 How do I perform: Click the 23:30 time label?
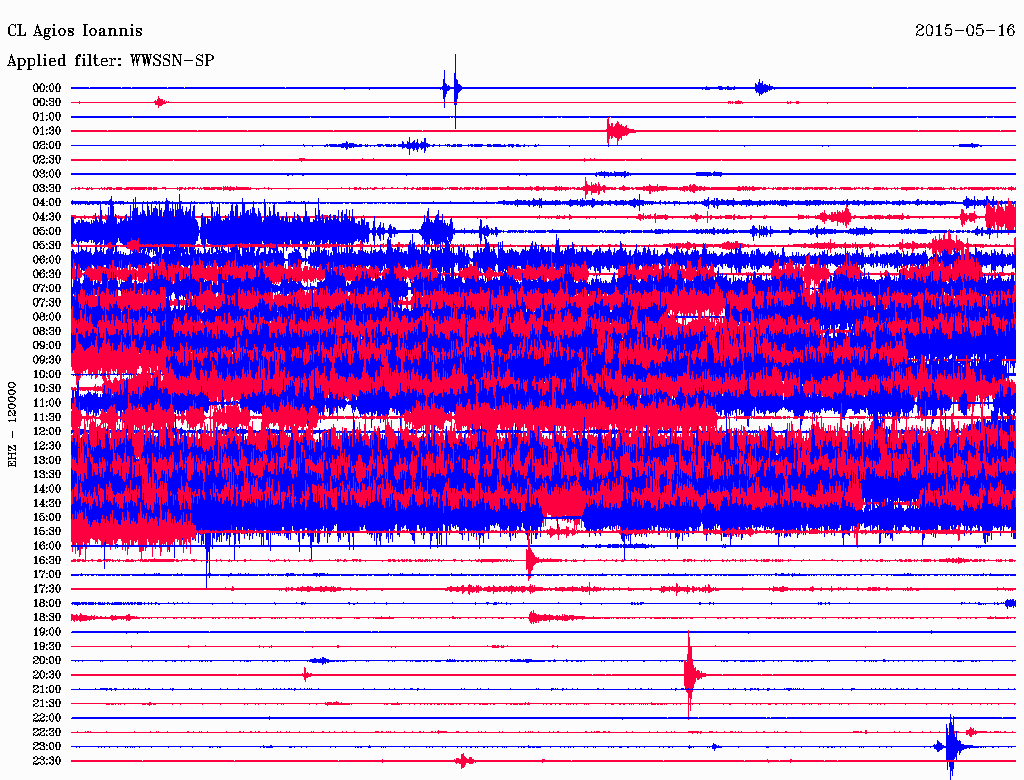click(47, 761)
